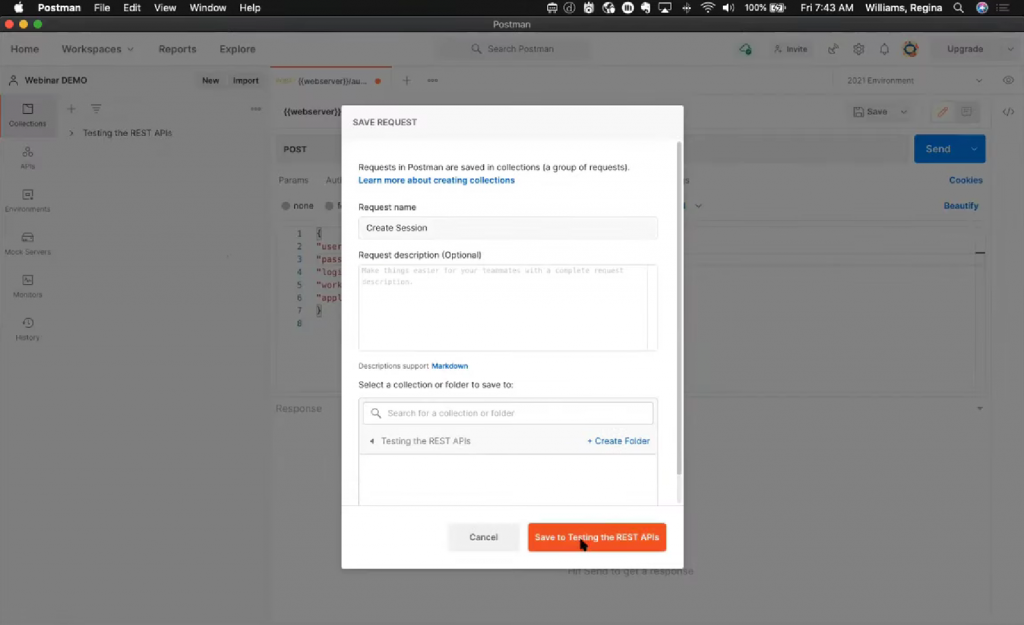Expand the Testing the REST APIs sidebar collection
Screen dimensions: 1024x625
[71, 133]
